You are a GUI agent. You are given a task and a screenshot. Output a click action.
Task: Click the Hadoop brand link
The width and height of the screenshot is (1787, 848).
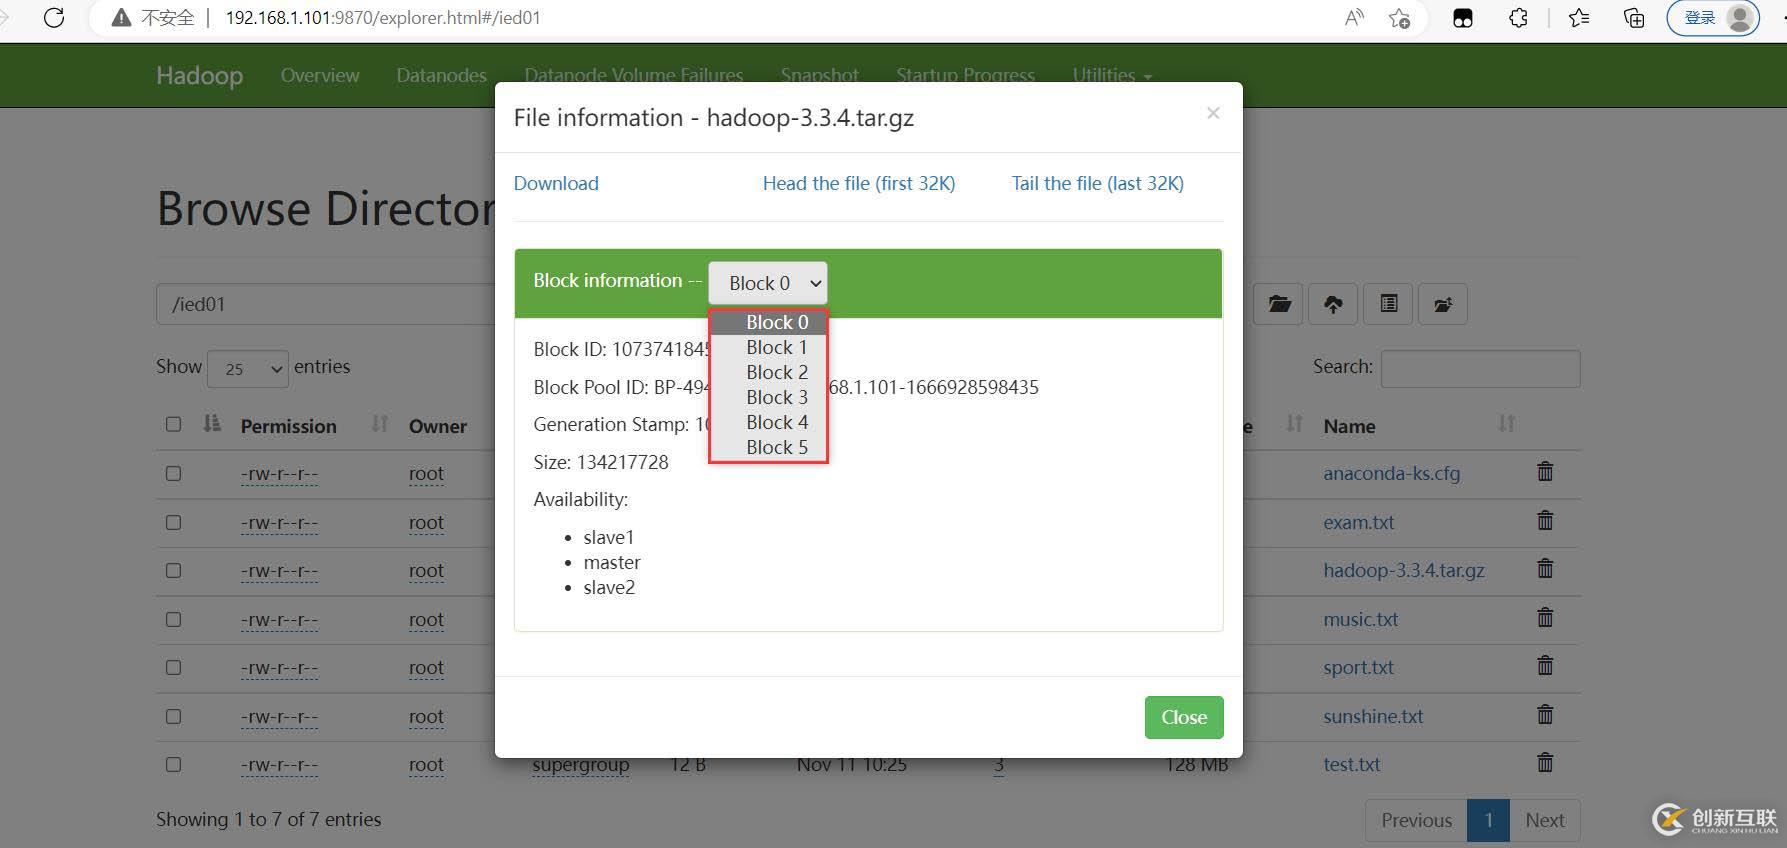[199, 75]
